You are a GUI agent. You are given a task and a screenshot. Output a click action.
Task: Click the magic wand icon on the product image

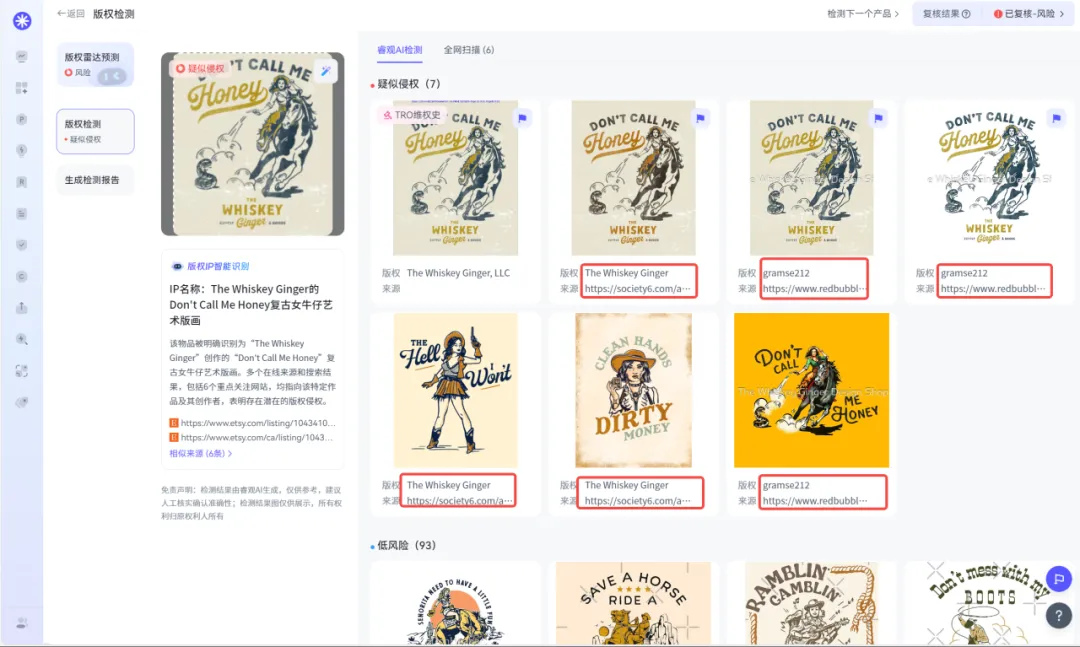click(x=326, y=71)
